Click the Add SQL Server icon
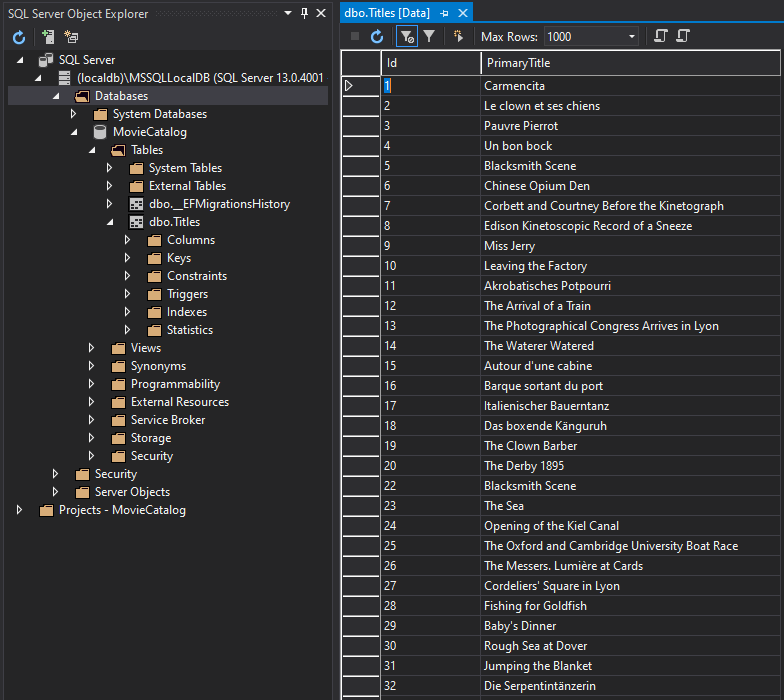Screen dimensions: 784x700 tap(48, 37)
